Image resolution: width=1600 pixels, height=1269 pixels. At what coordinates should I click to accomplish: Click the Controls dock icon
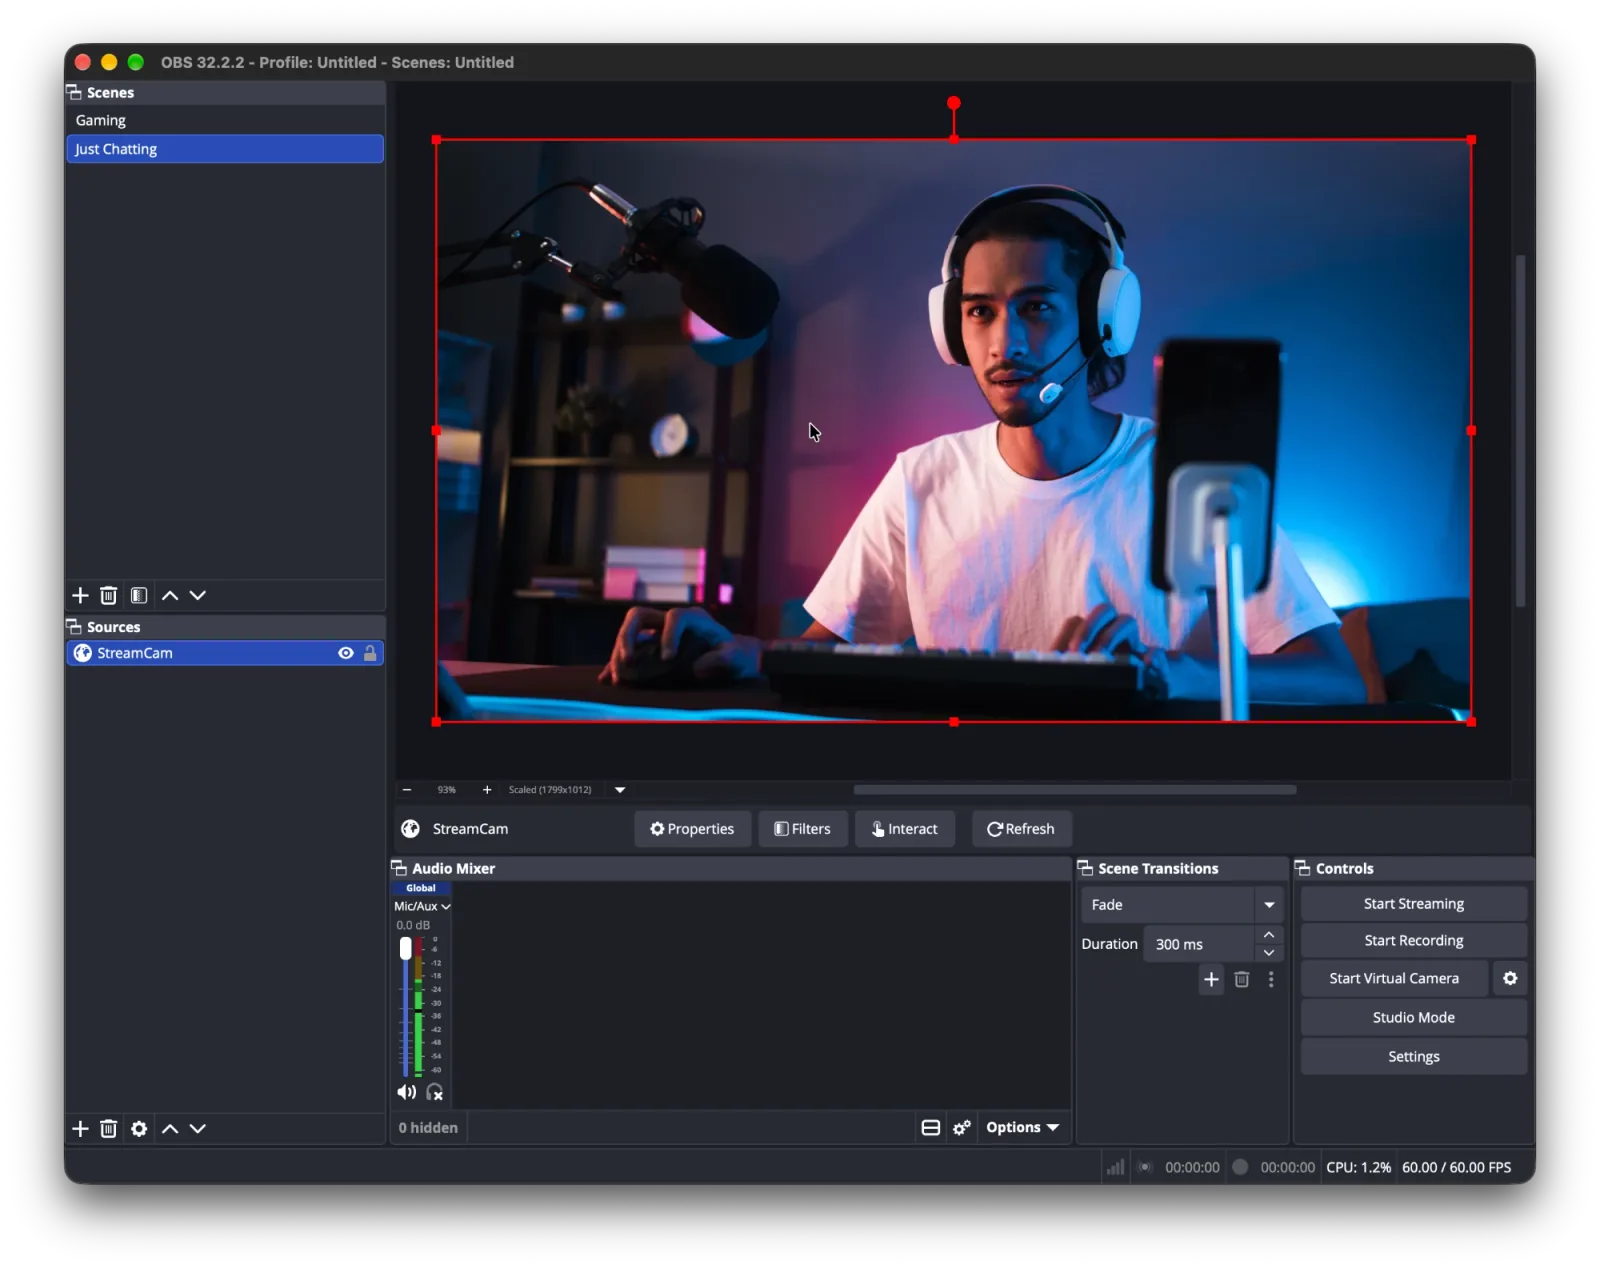[x=1303, y=868]
